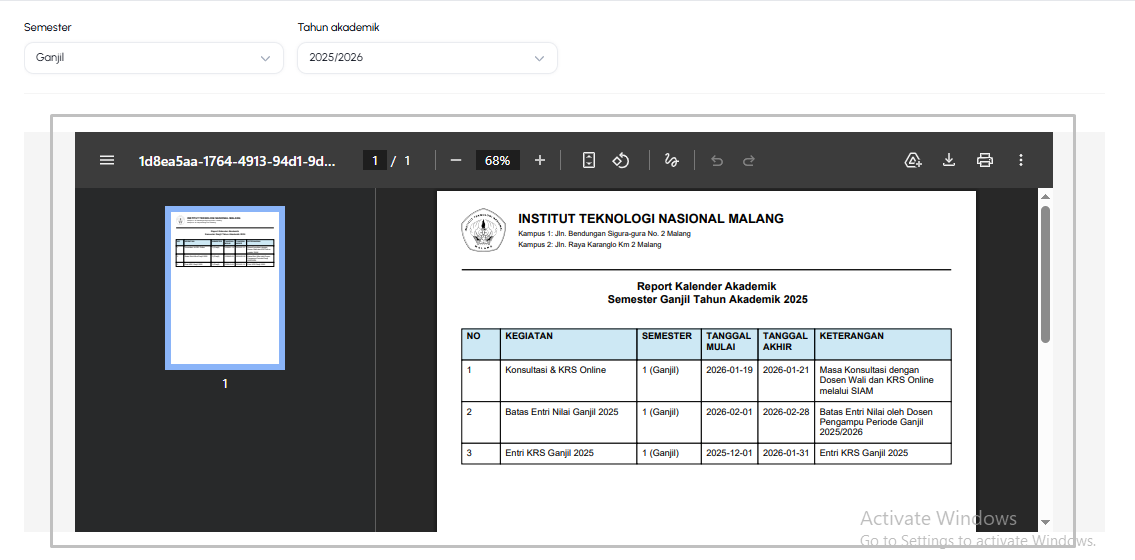The image size is (1135, 560).
Task: Click the 'Batas Entri Nilai Ganjil 2025' cell
Action: (568, 423)
